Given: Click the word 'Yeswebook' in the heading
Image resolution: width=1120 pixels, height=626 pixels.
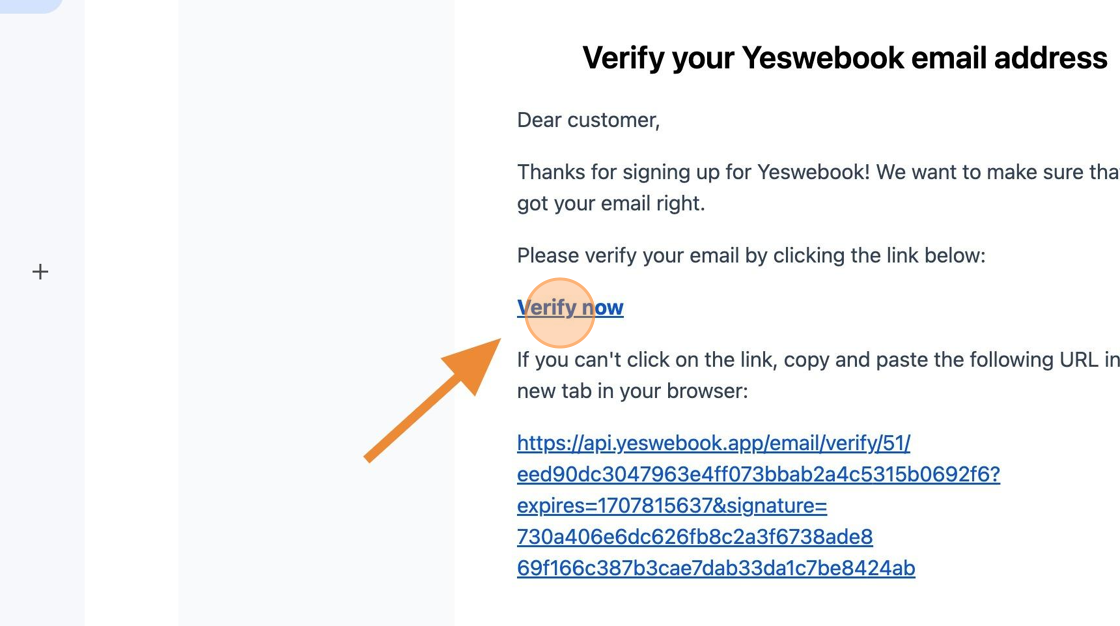Looking at the screenshot, I should [x=823, y=58].
